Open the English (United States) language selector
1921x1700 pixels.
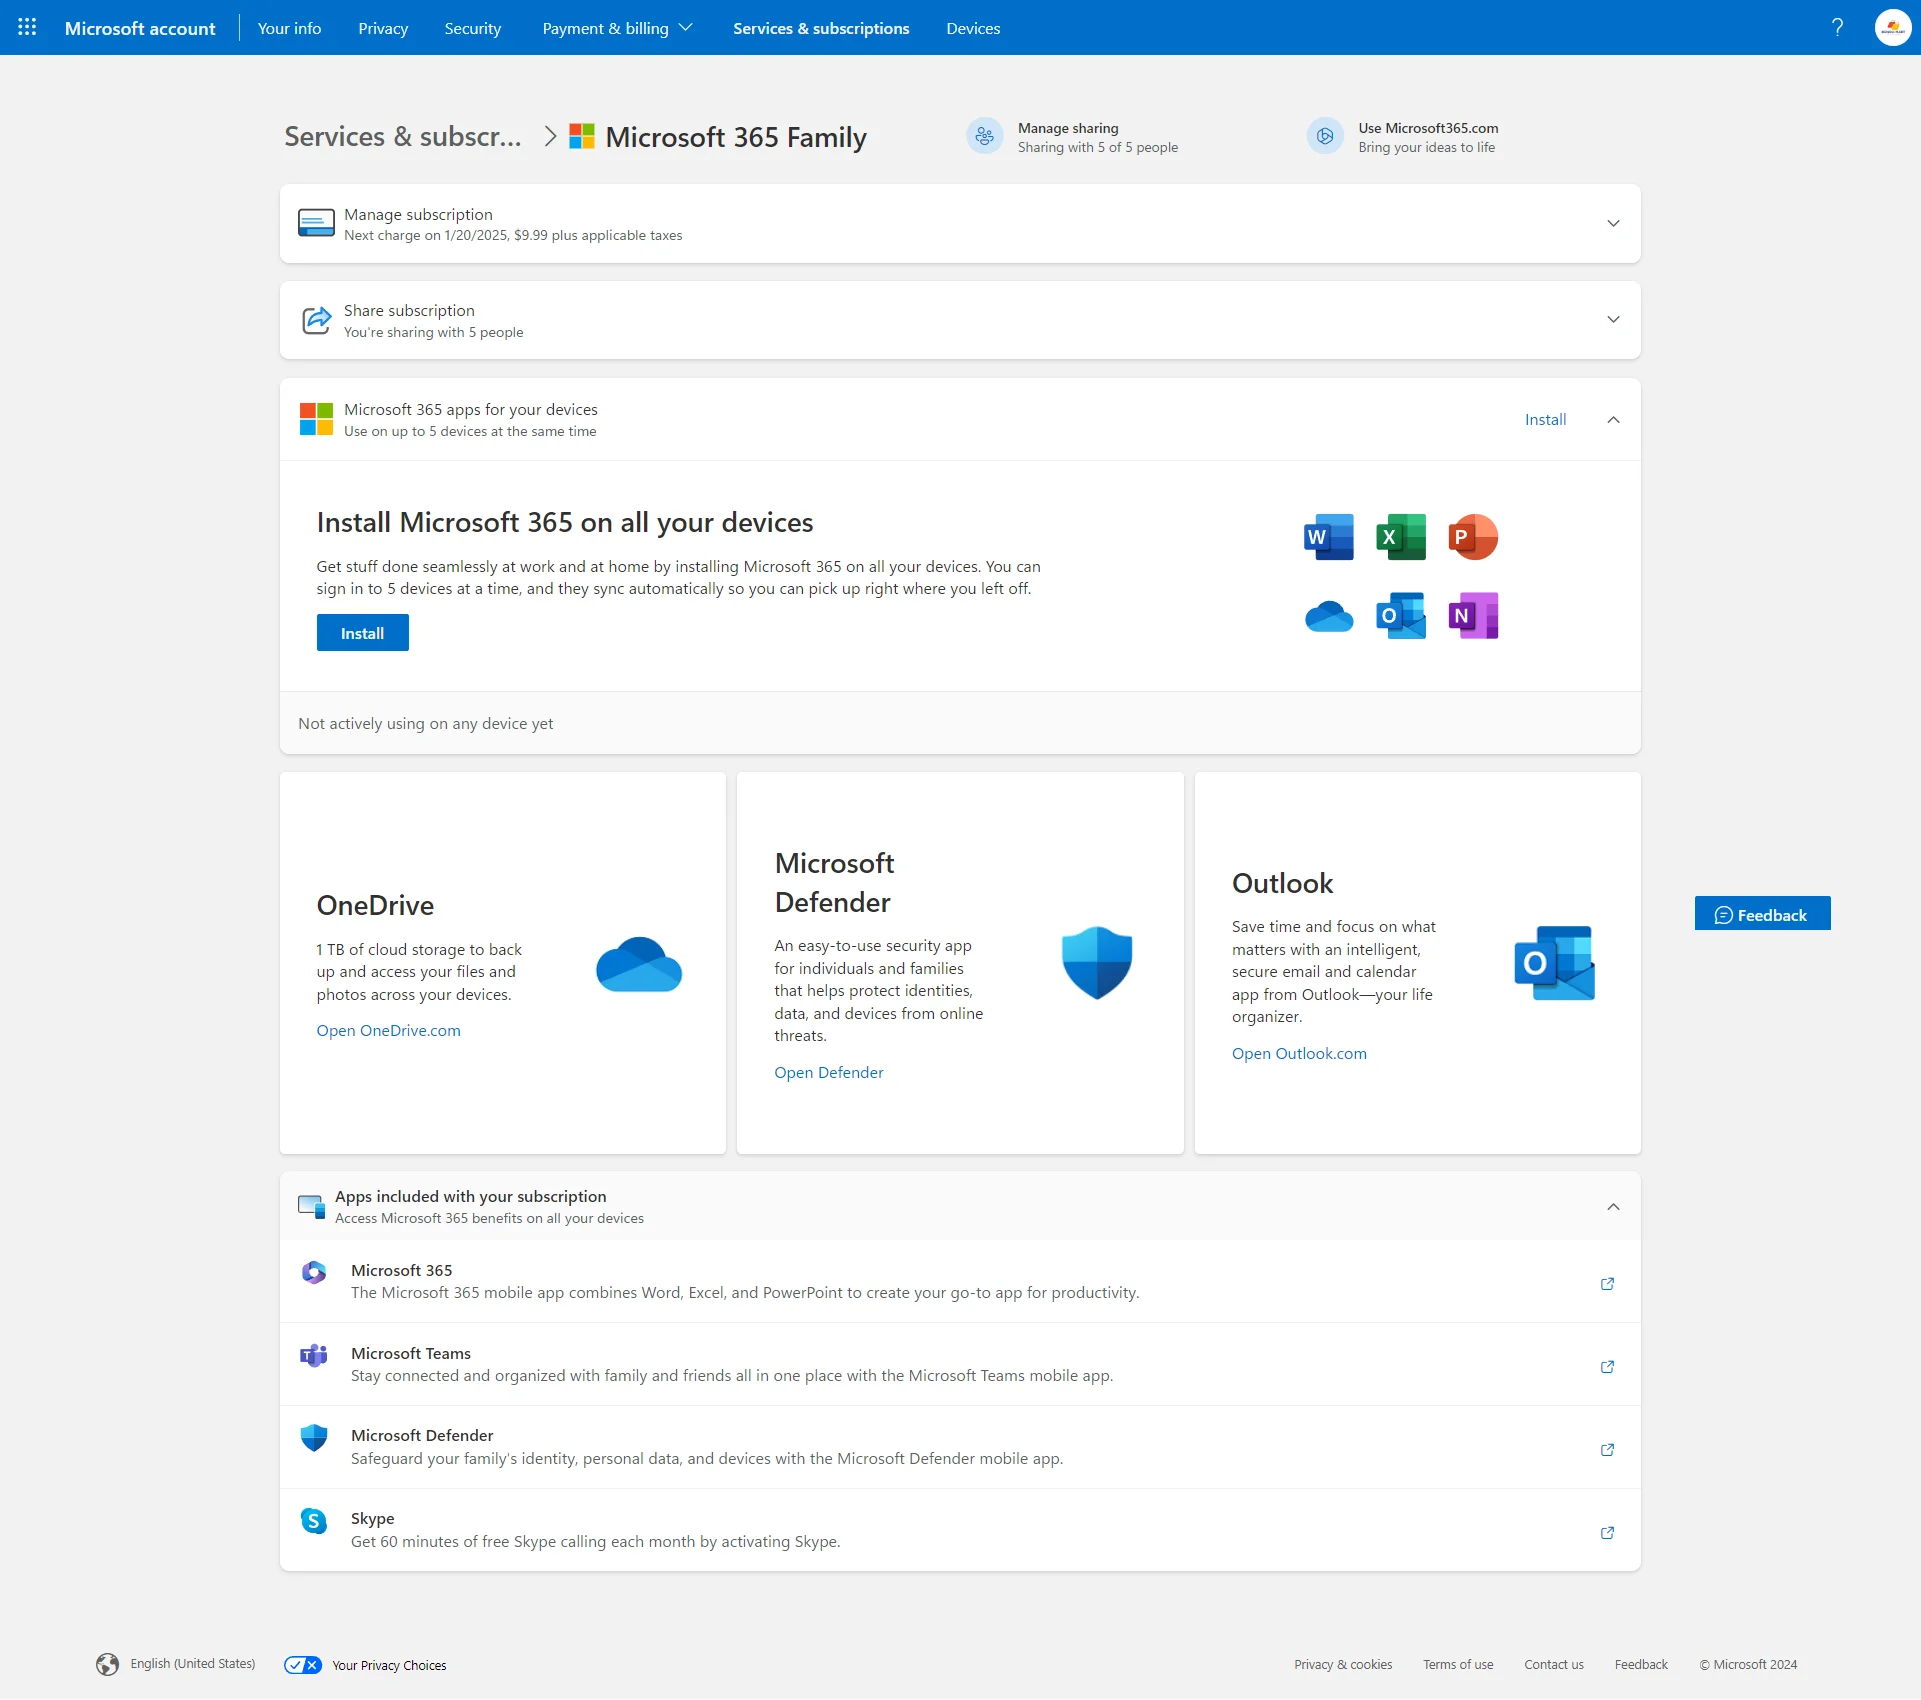click(191, 1663)
